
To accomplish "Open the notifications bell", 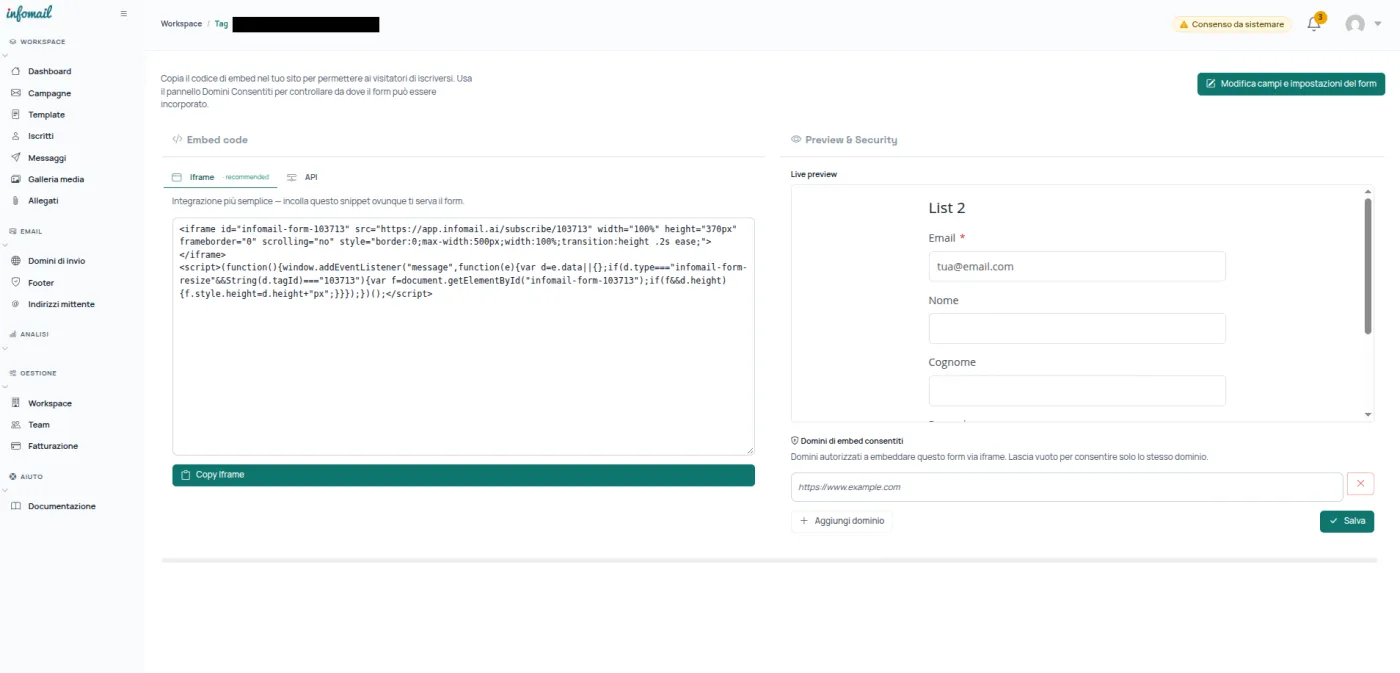I will pyautogui.click(x=1314, y=24).
